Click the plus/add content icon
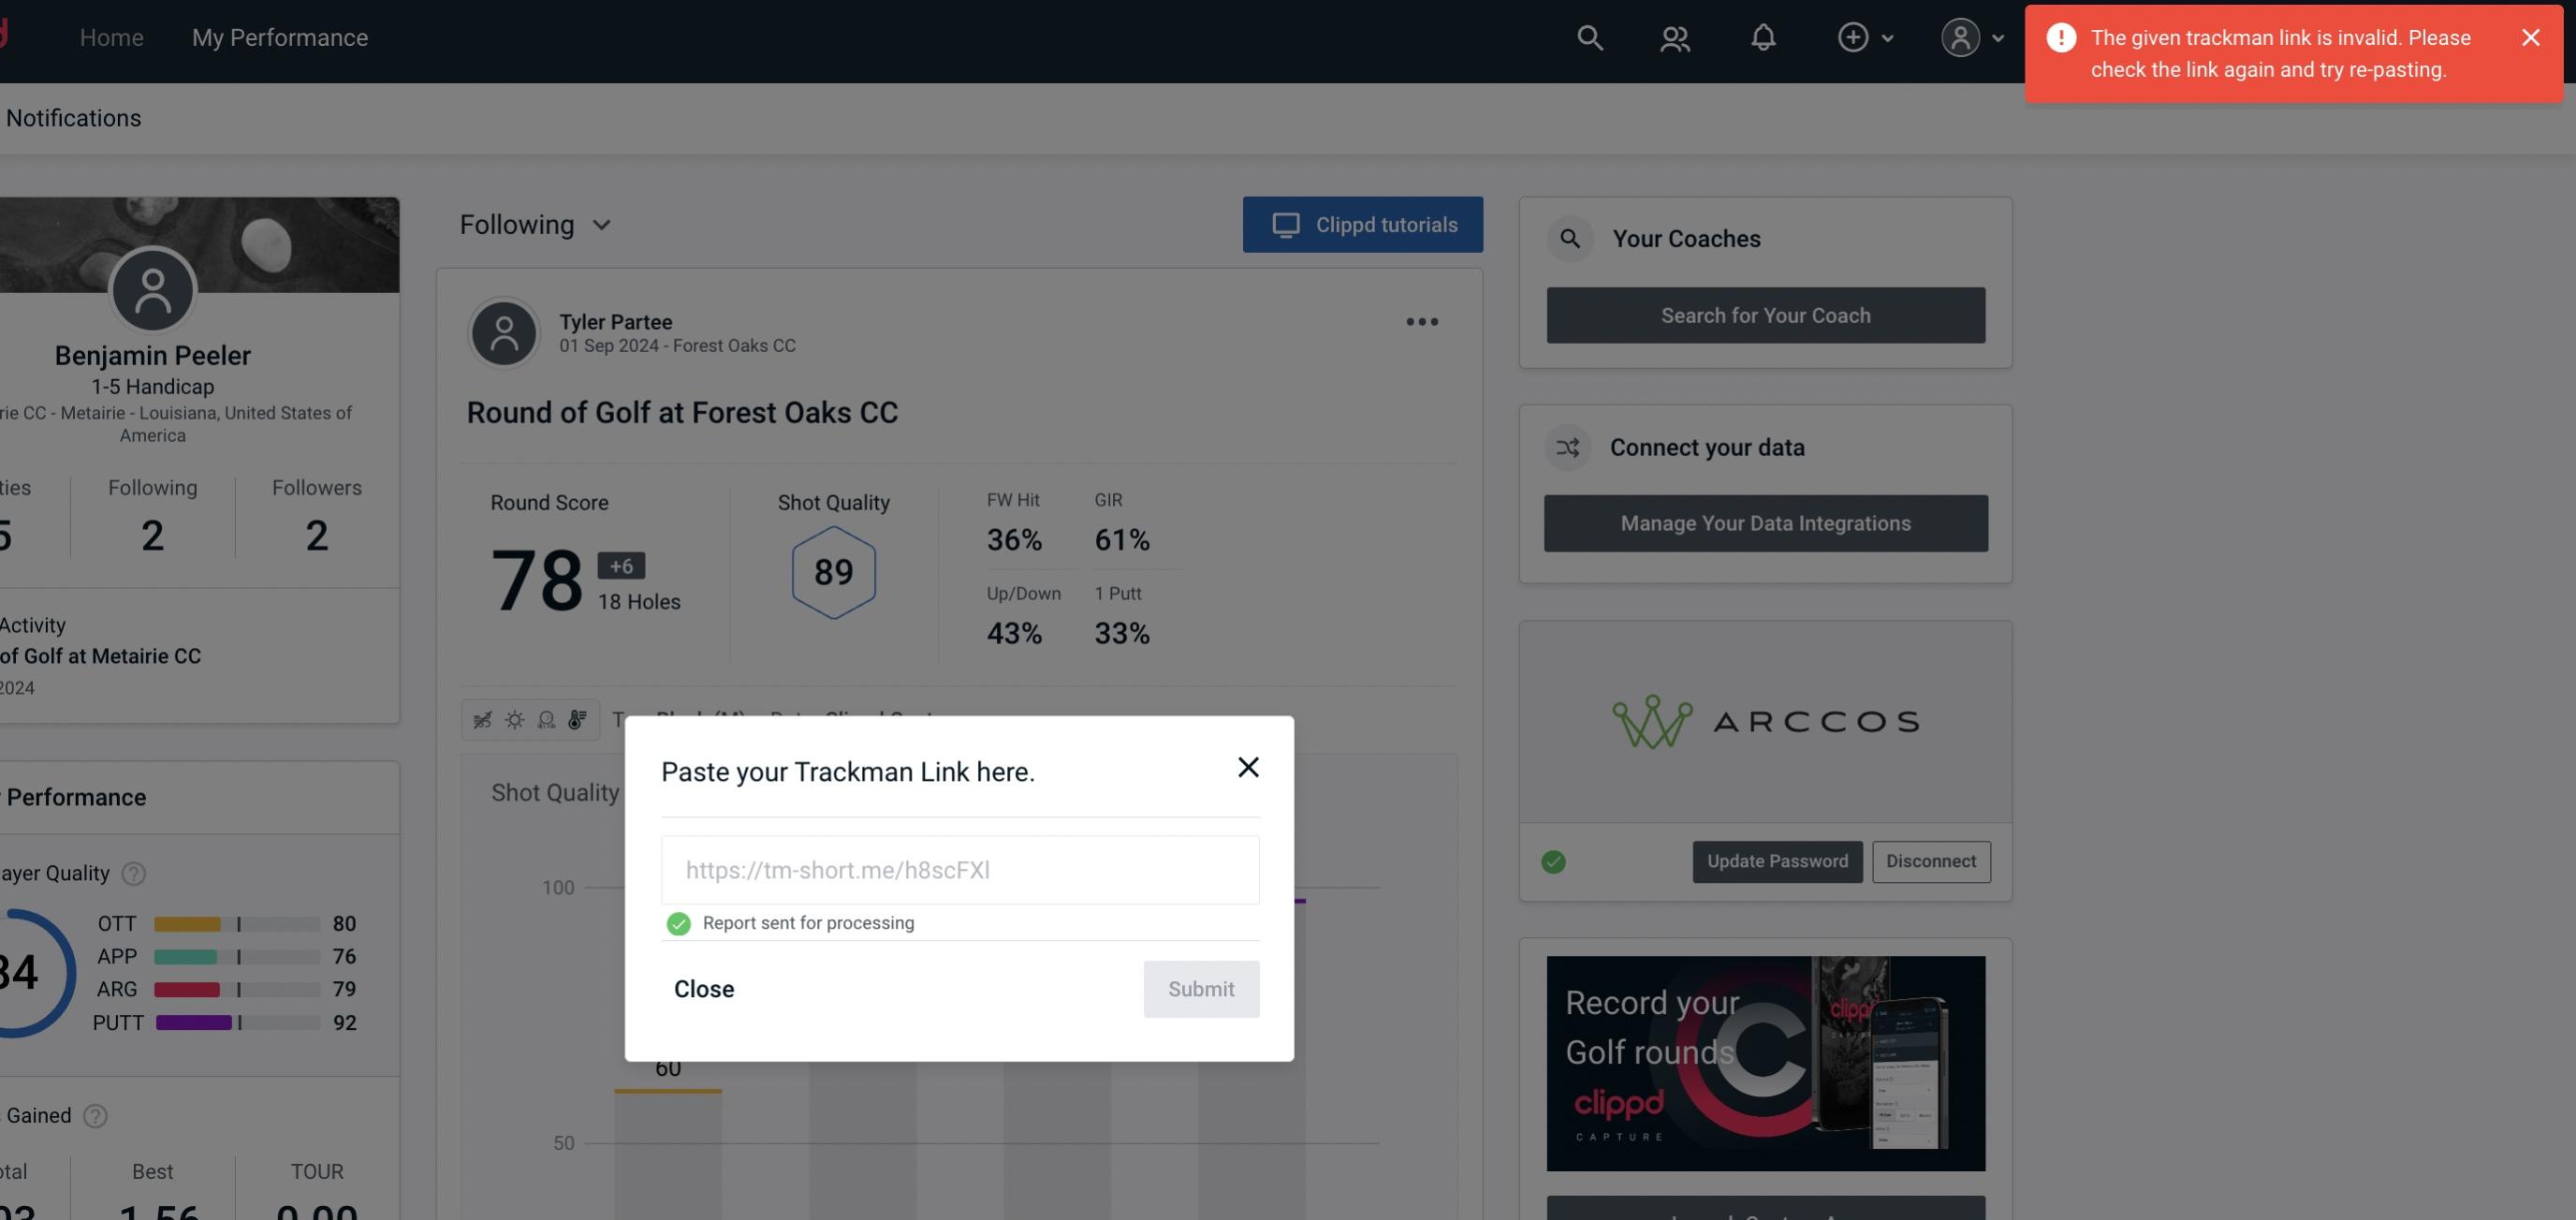2576x1220 pixels. pyautogui.click(x=1853, y=37)
